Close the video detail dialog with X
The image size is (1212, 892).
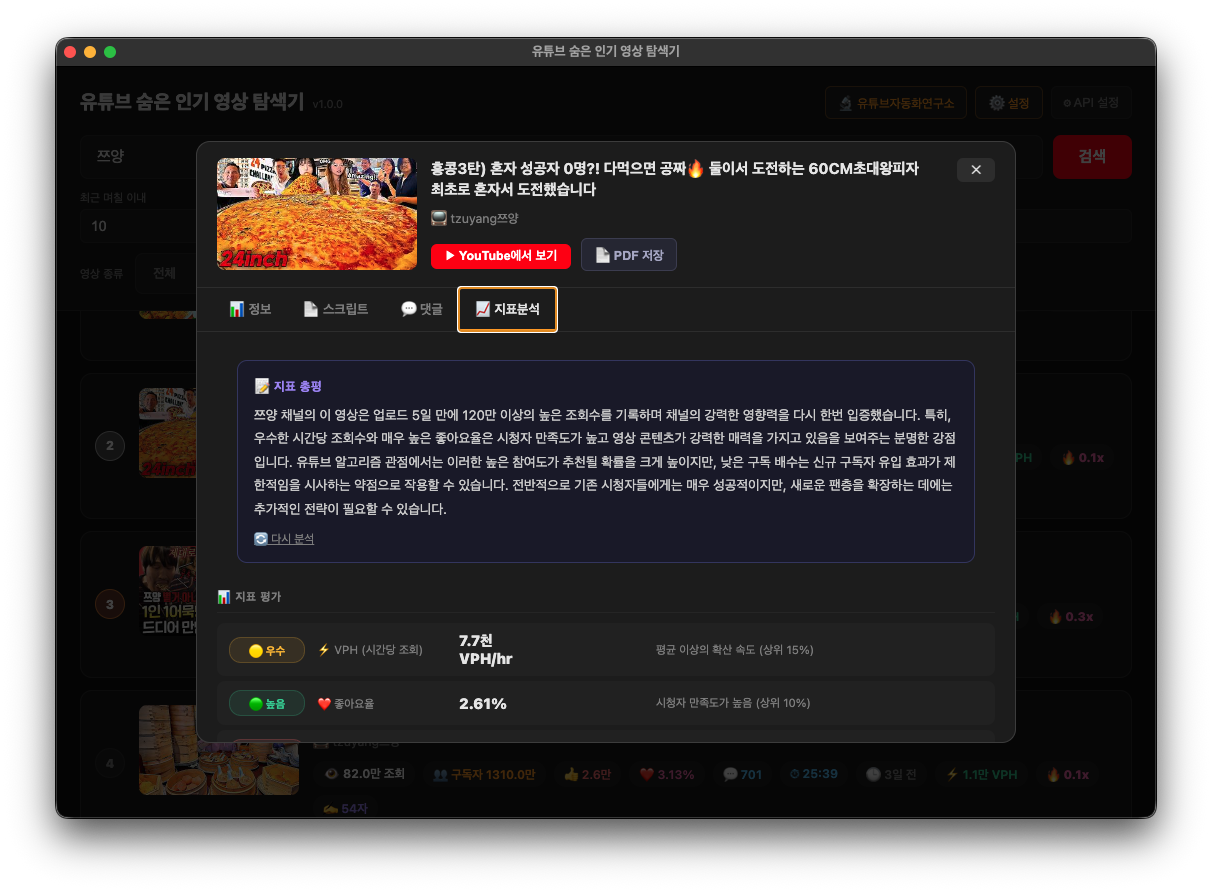(975, 170)
